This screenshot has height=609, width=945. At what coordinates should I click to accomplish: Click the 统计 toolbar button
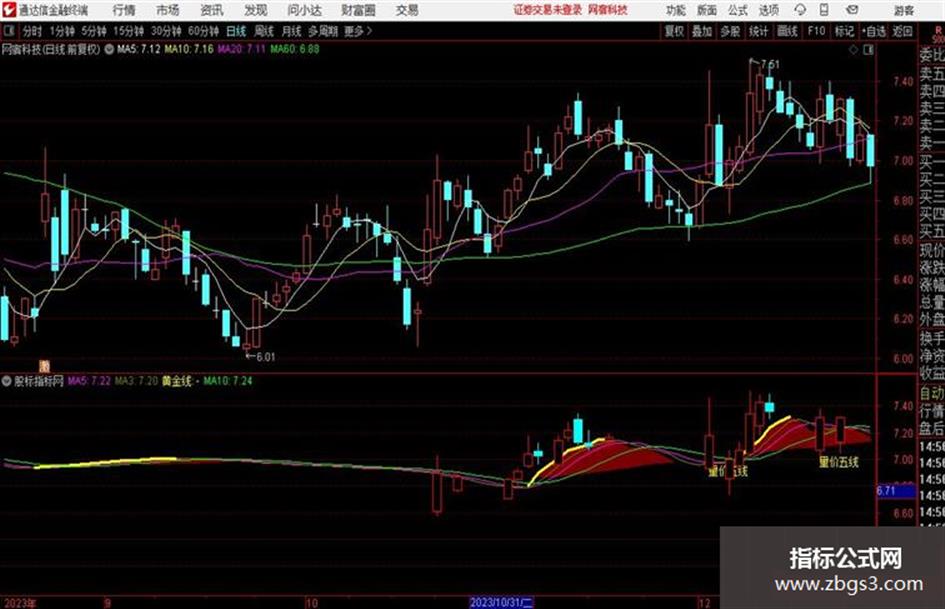point(759,31)
